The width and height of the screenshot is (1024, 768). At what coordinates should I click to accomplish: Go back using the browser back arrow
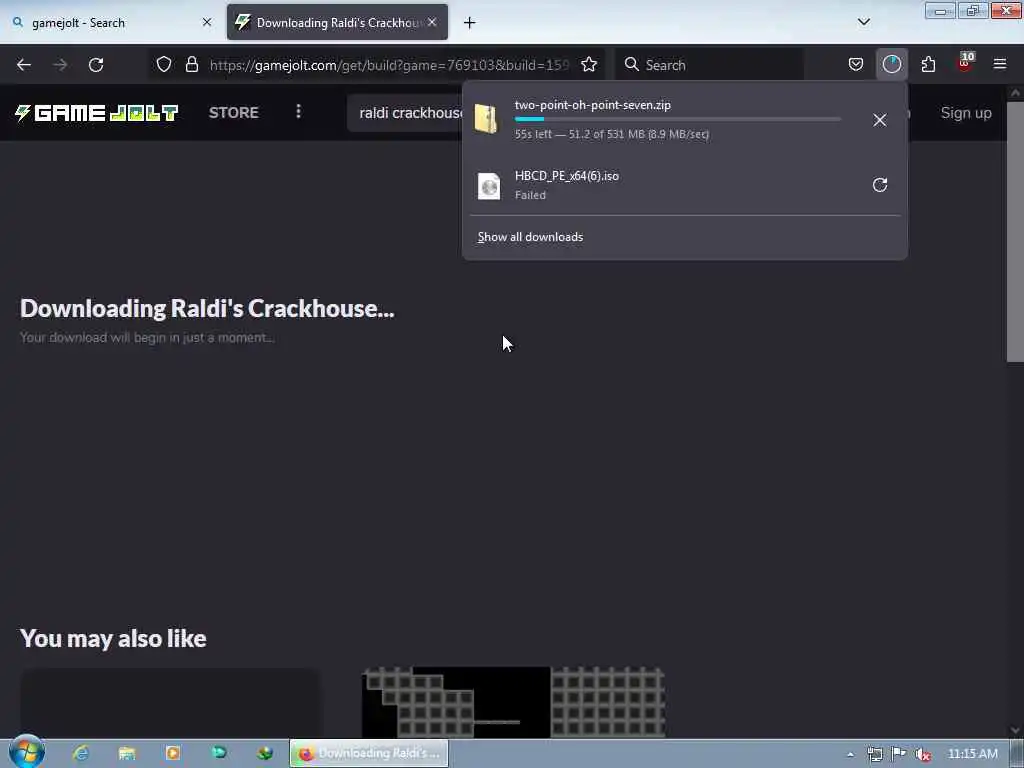pyautogui.click(x=24, y=65)
